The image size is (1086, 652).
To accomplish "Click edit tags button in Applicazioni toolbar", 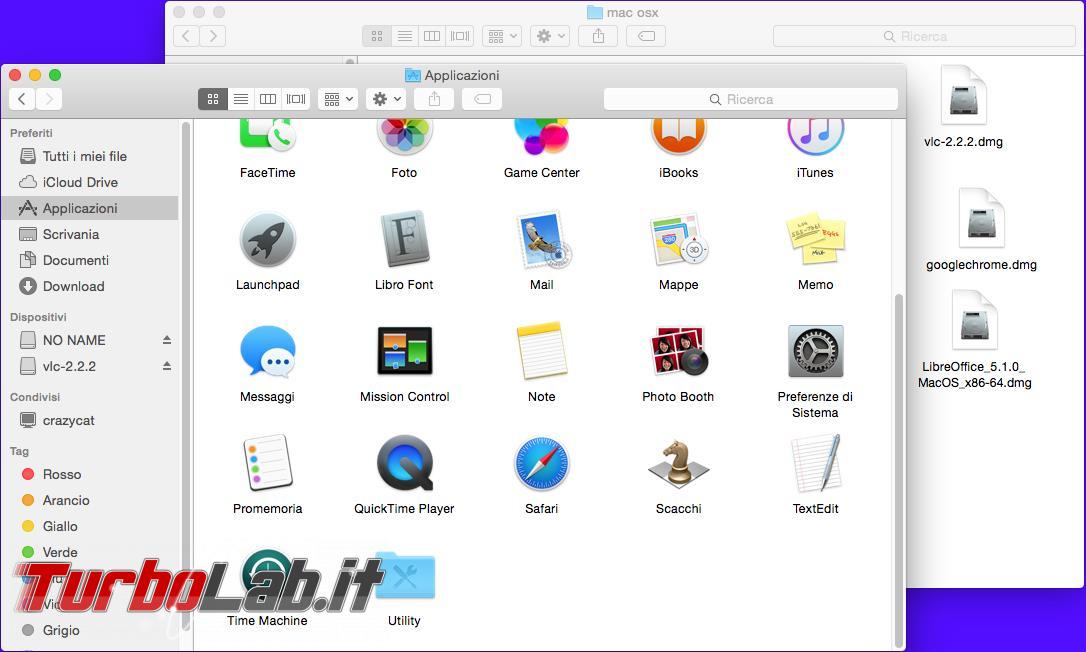I will [x=482, y=99].
